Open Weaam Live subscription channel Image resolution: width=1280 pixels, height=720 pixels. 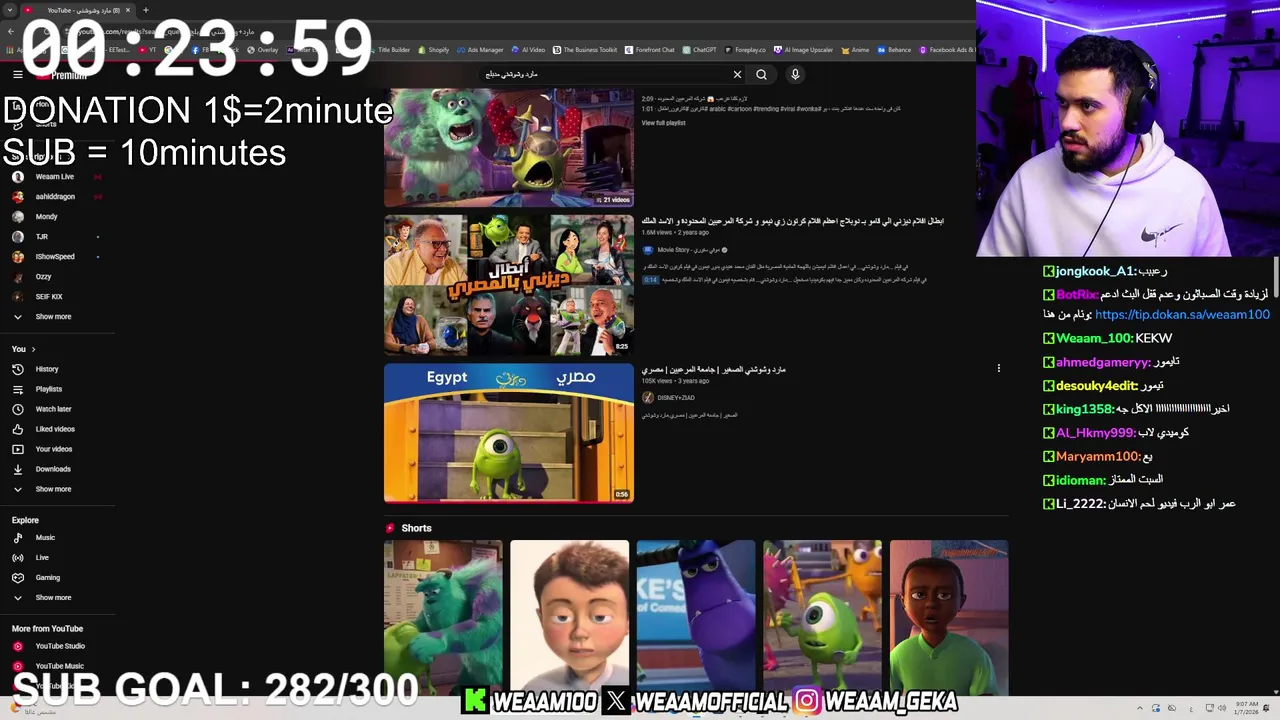coord(55,176)
